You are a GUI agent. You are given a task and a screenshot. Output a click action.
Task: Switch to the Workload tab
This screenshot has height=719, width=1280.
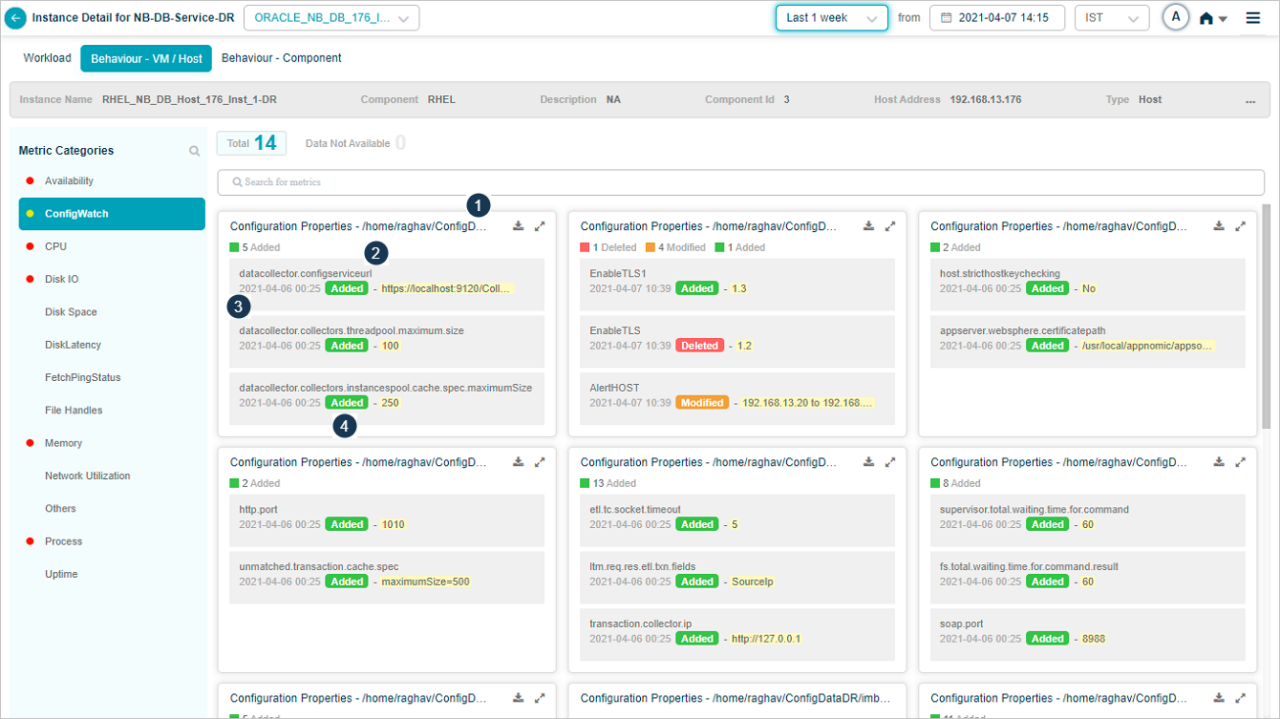[x=46, y=58]
